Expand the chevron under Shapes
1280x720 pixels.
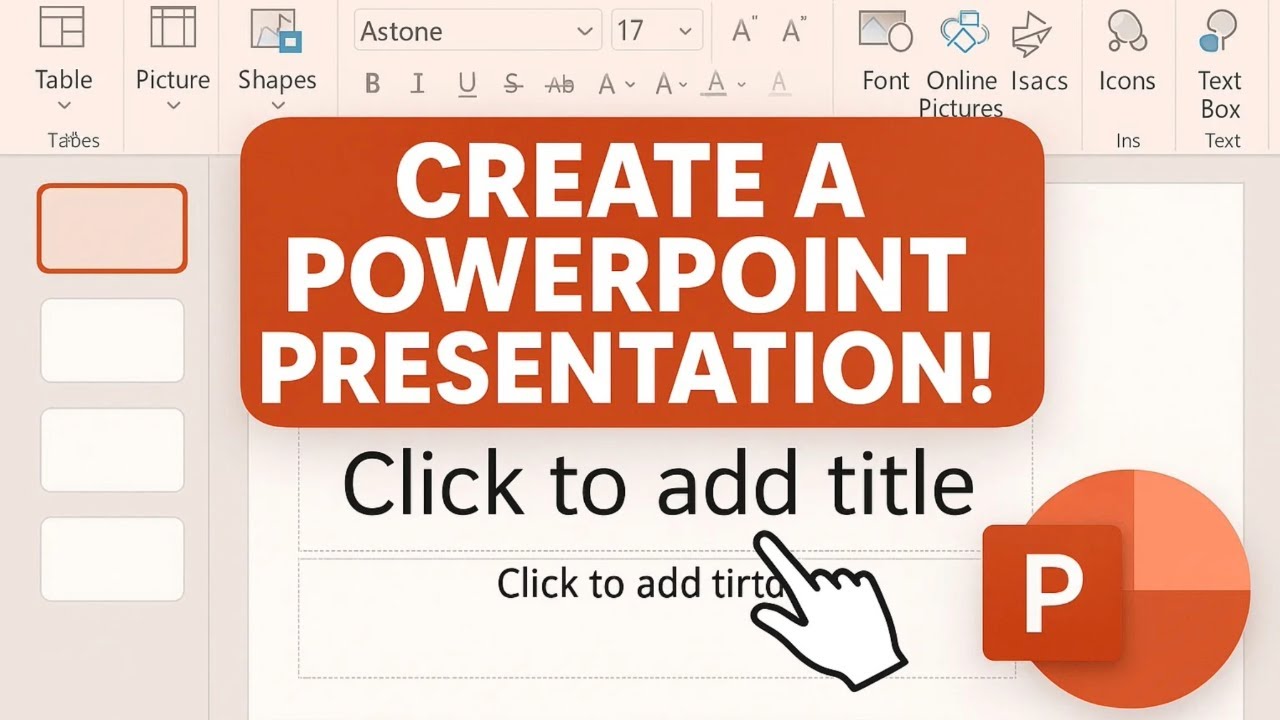277,107
